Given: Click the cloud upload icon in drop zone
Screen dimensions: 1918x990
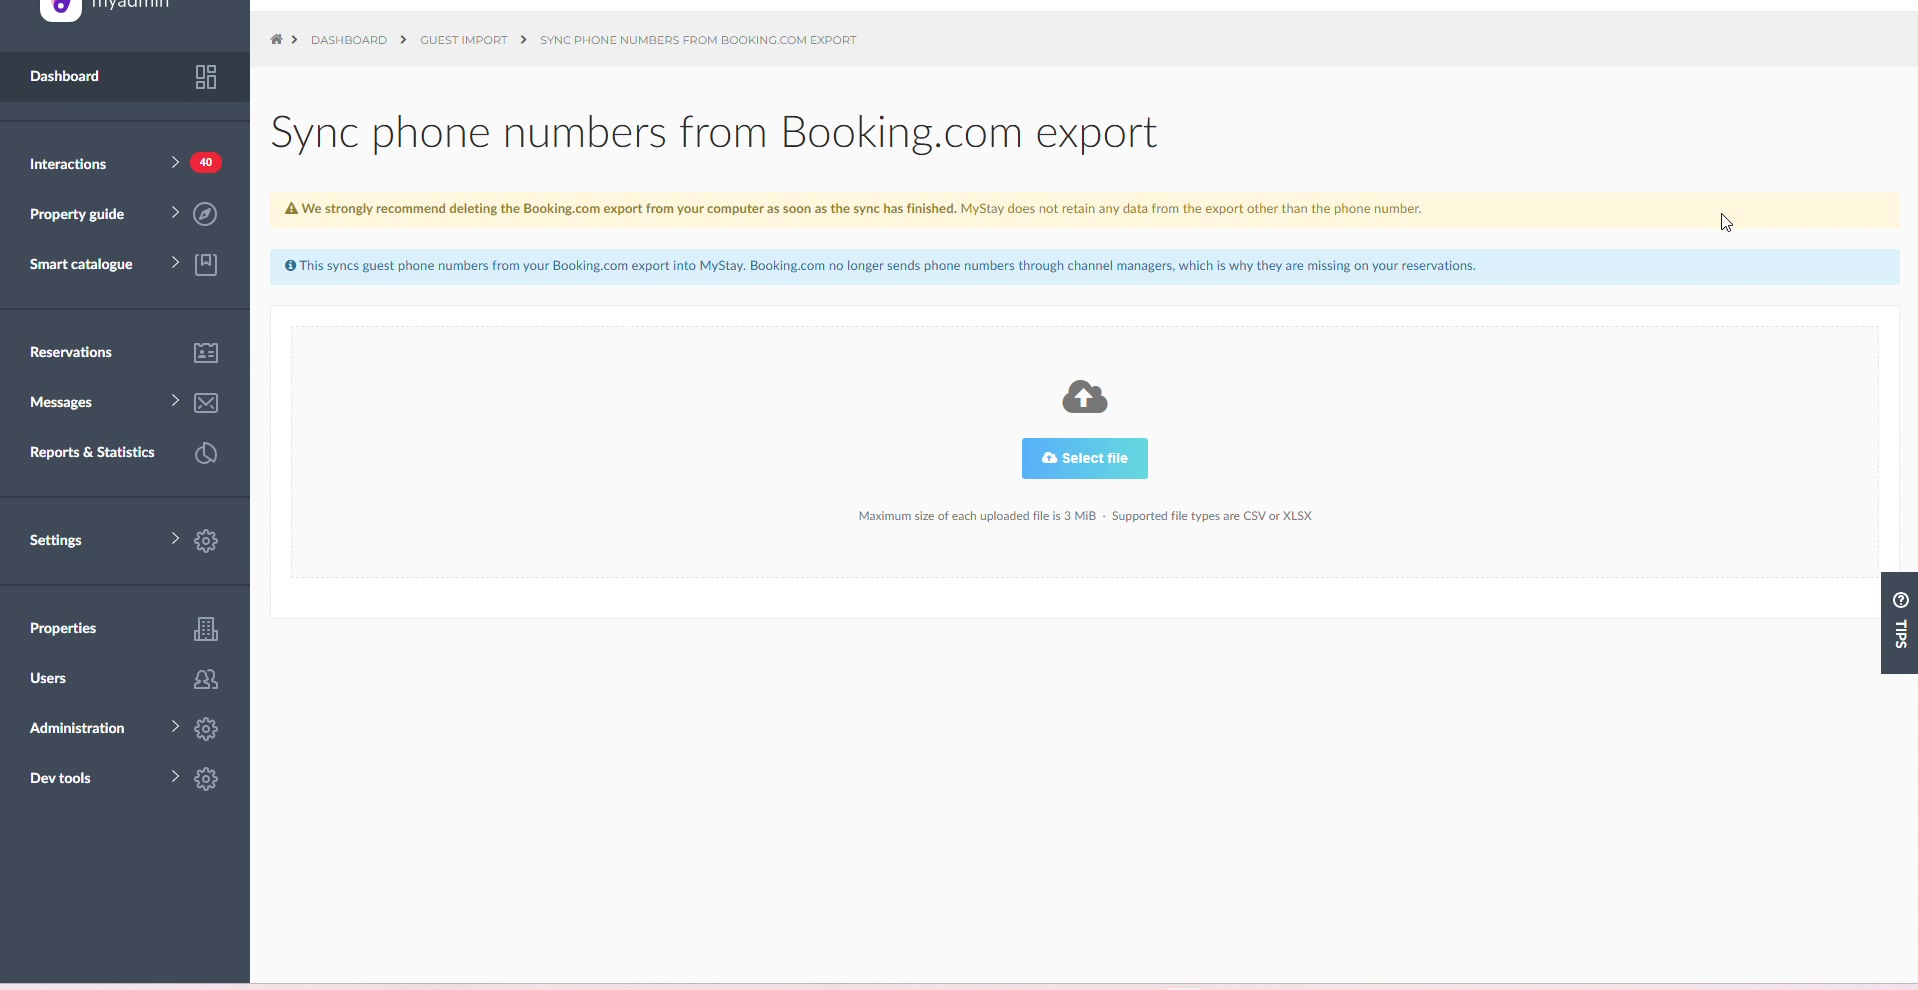Looking at the screenshot, I should point(1085,397).
